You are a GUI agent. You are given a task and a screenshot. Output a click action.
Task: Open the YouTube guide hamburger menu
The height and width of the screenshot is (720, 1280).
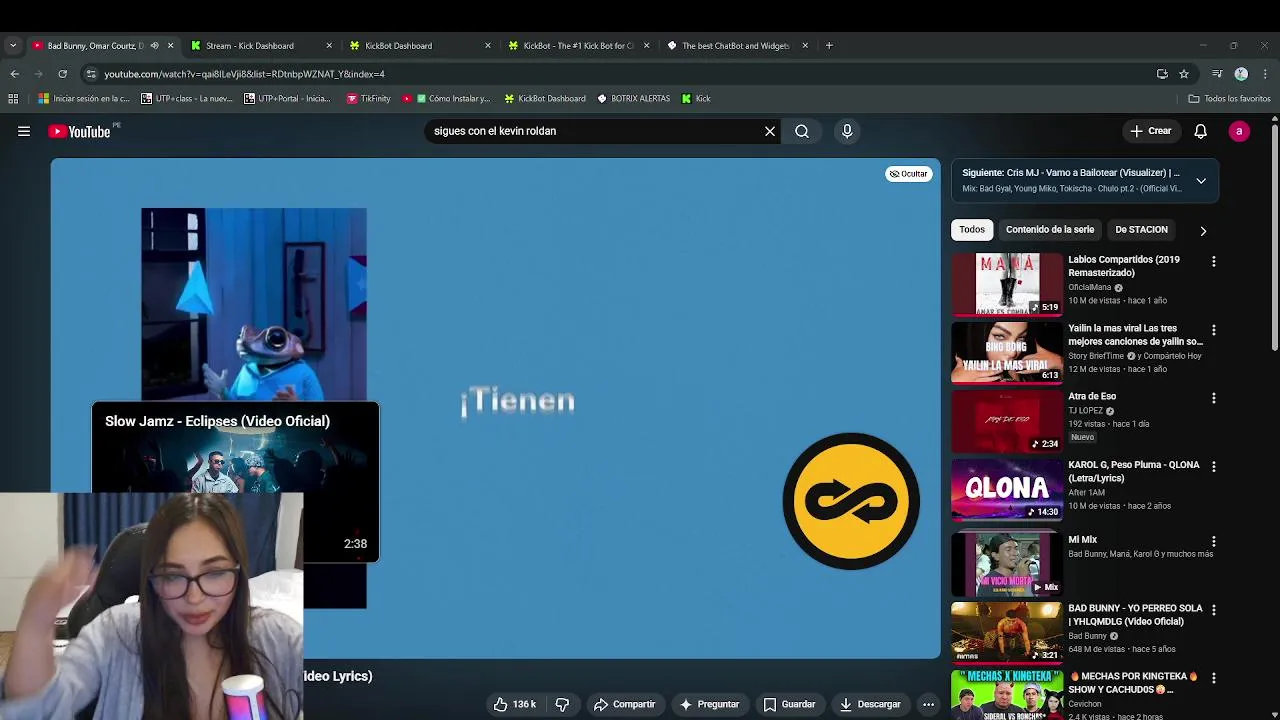point(24,131)
